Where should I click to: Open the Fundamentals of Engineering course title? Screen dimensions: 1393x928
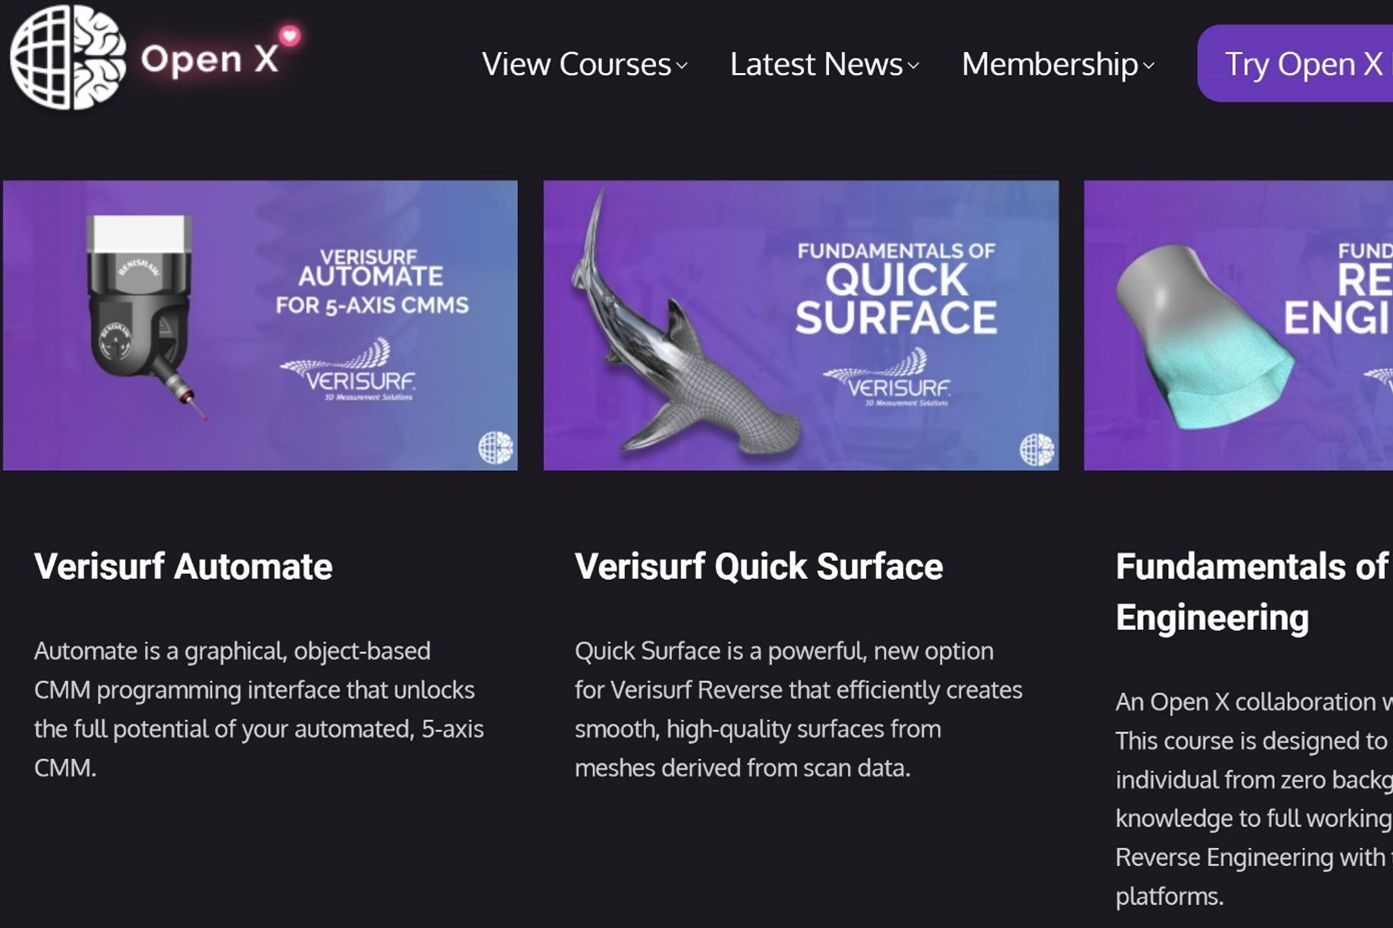1252,591
